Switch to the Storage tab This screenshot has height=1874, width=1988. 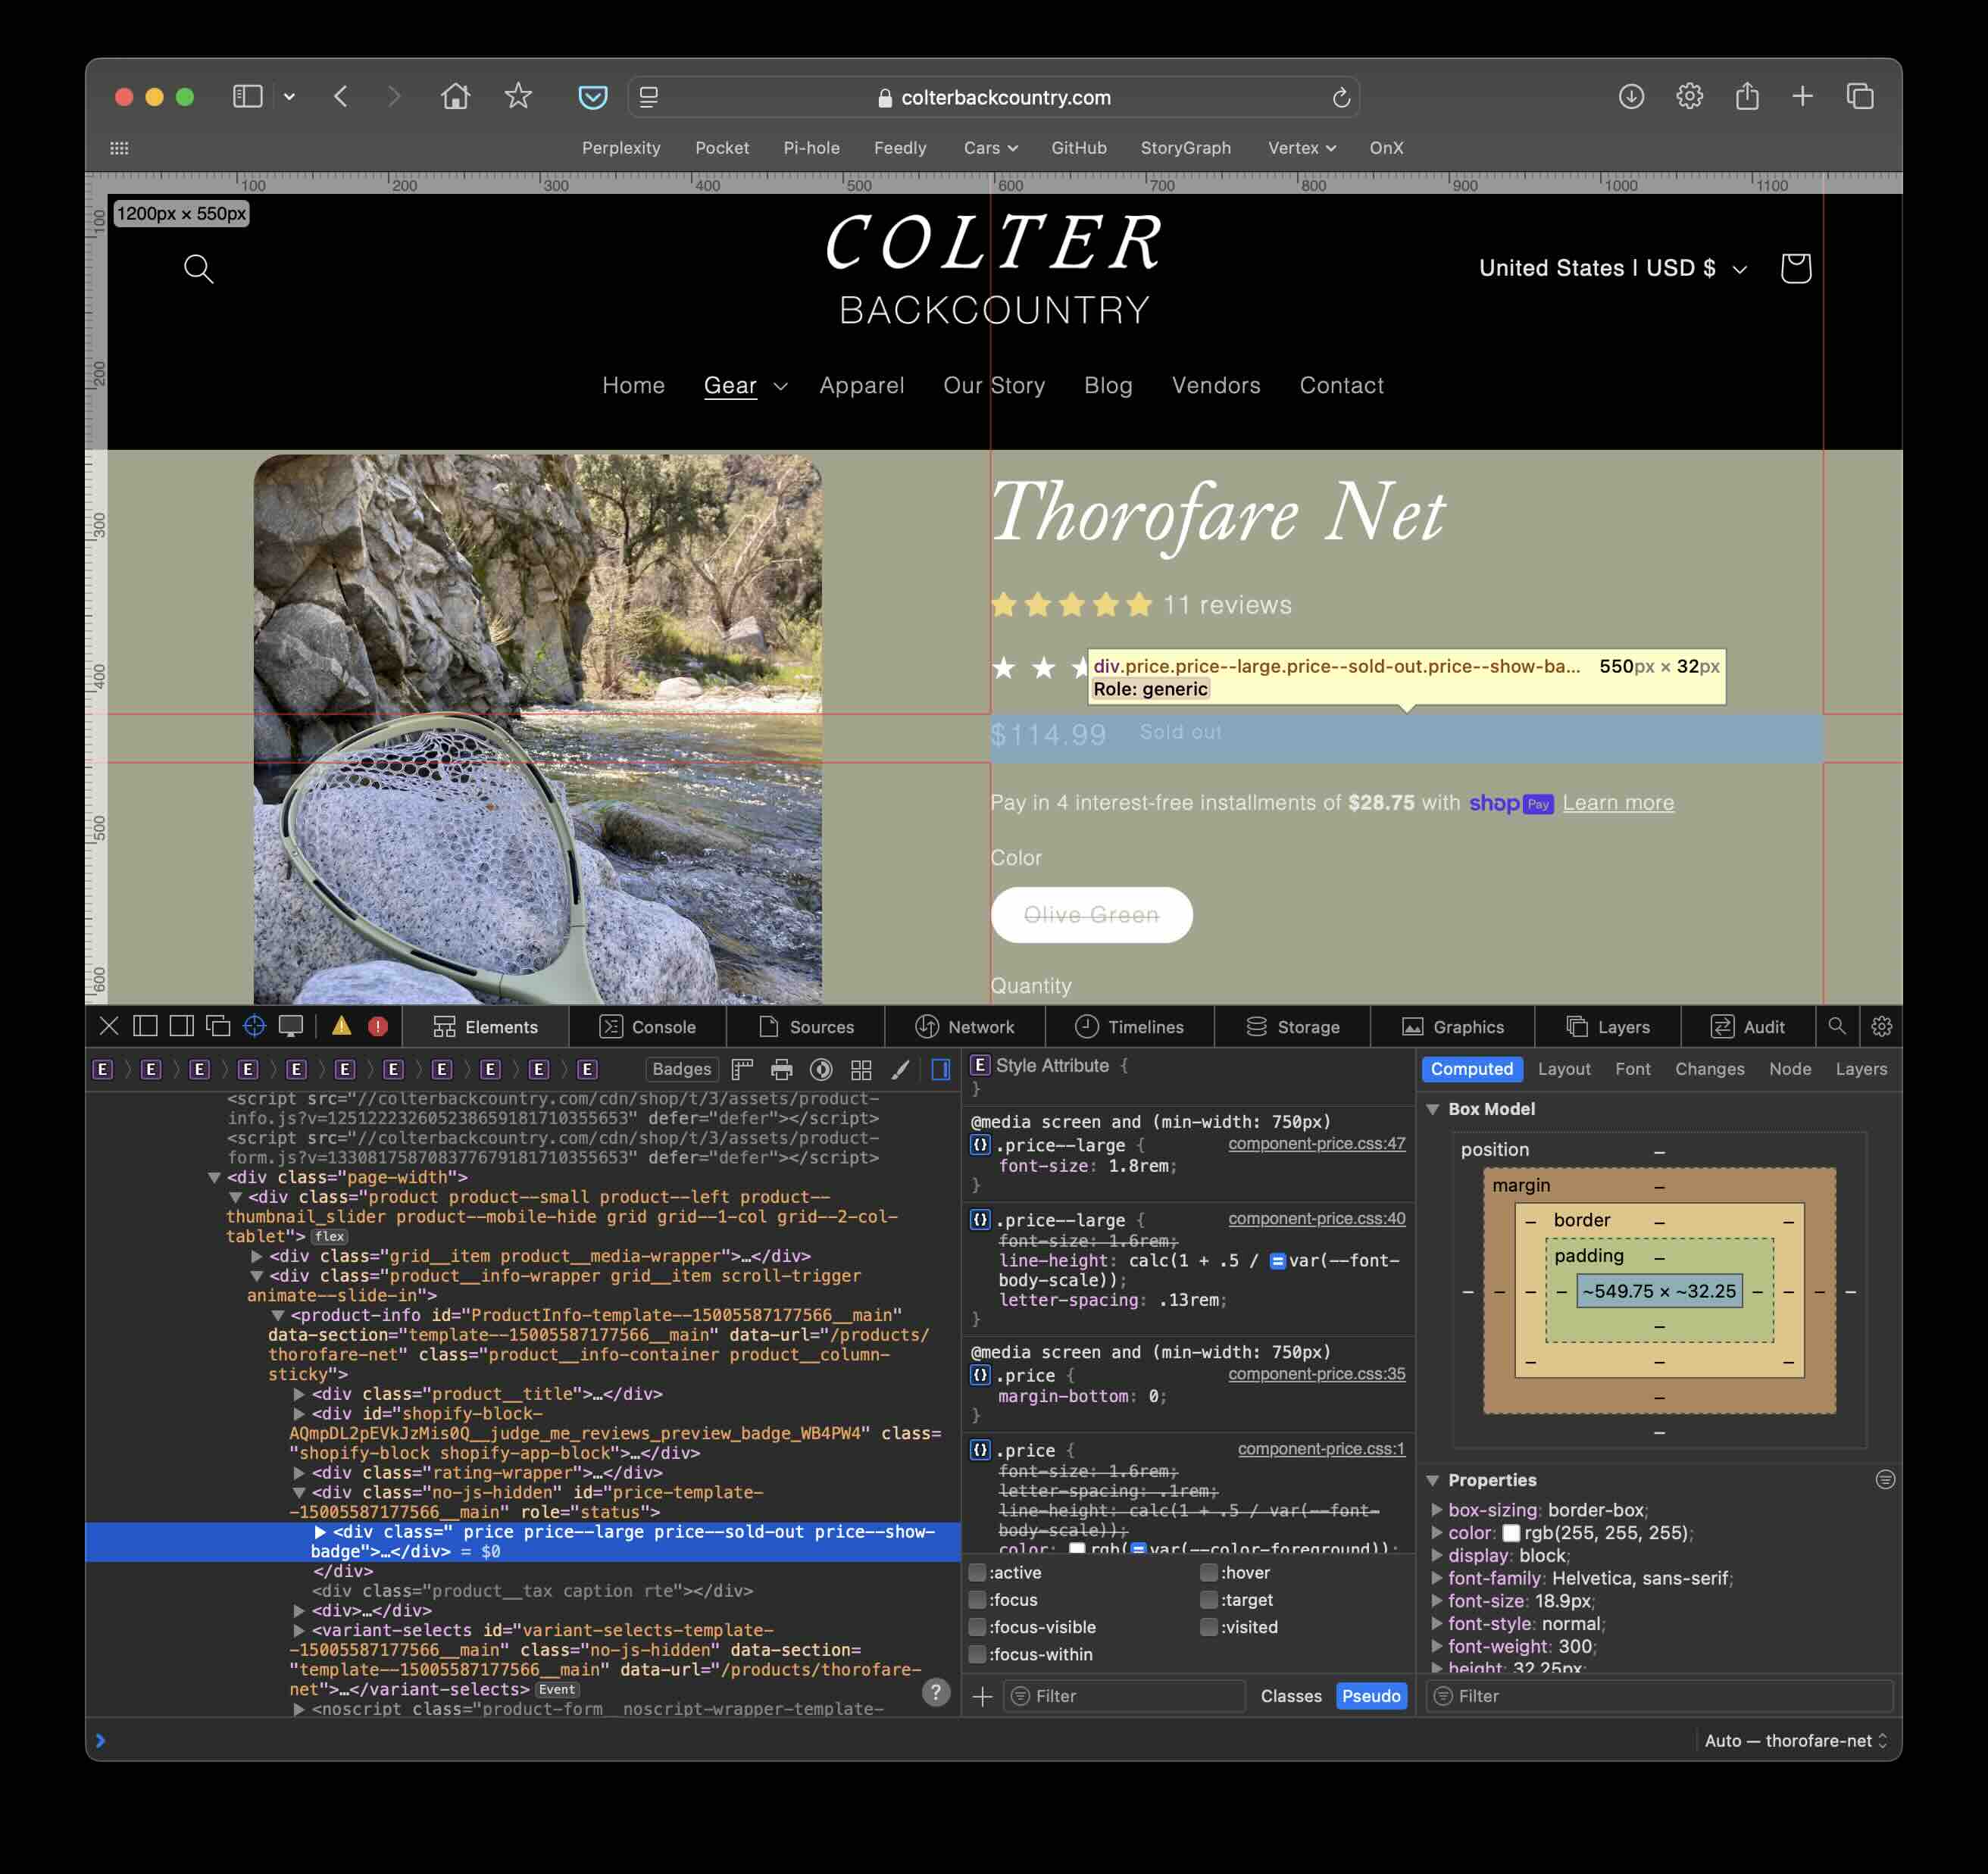tap(1293, 1026)
